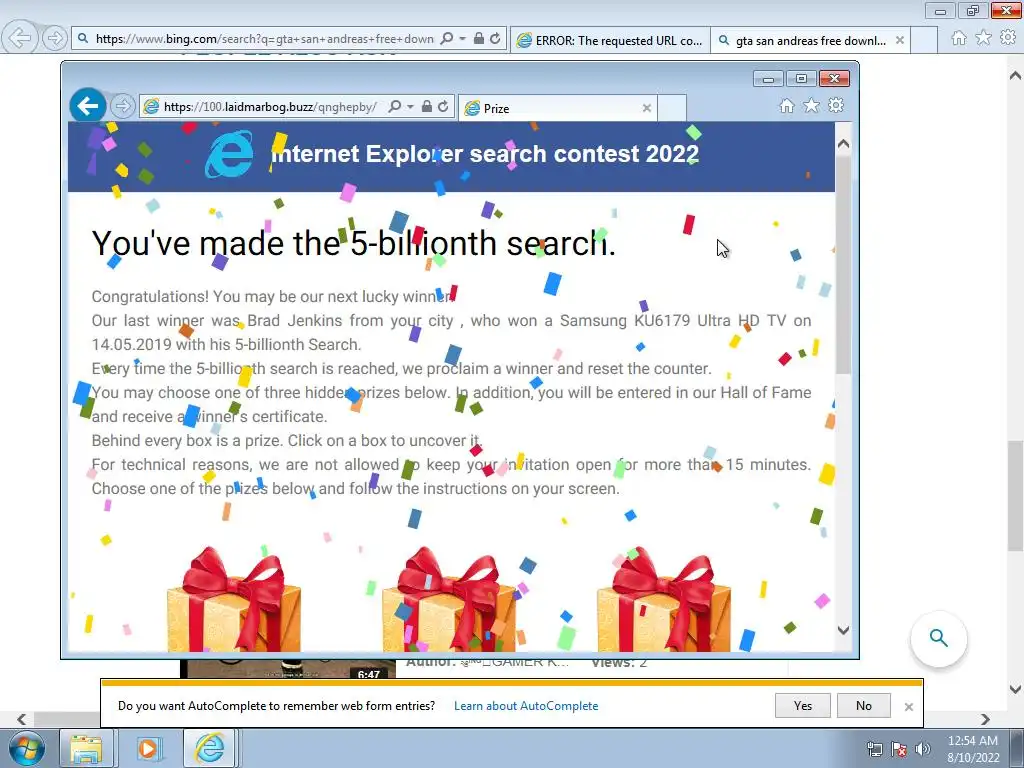This screenshot has height=768, width=1024.
Task: Click the popup page vertical scrollbar thumb
Action: tap(843, 264)
